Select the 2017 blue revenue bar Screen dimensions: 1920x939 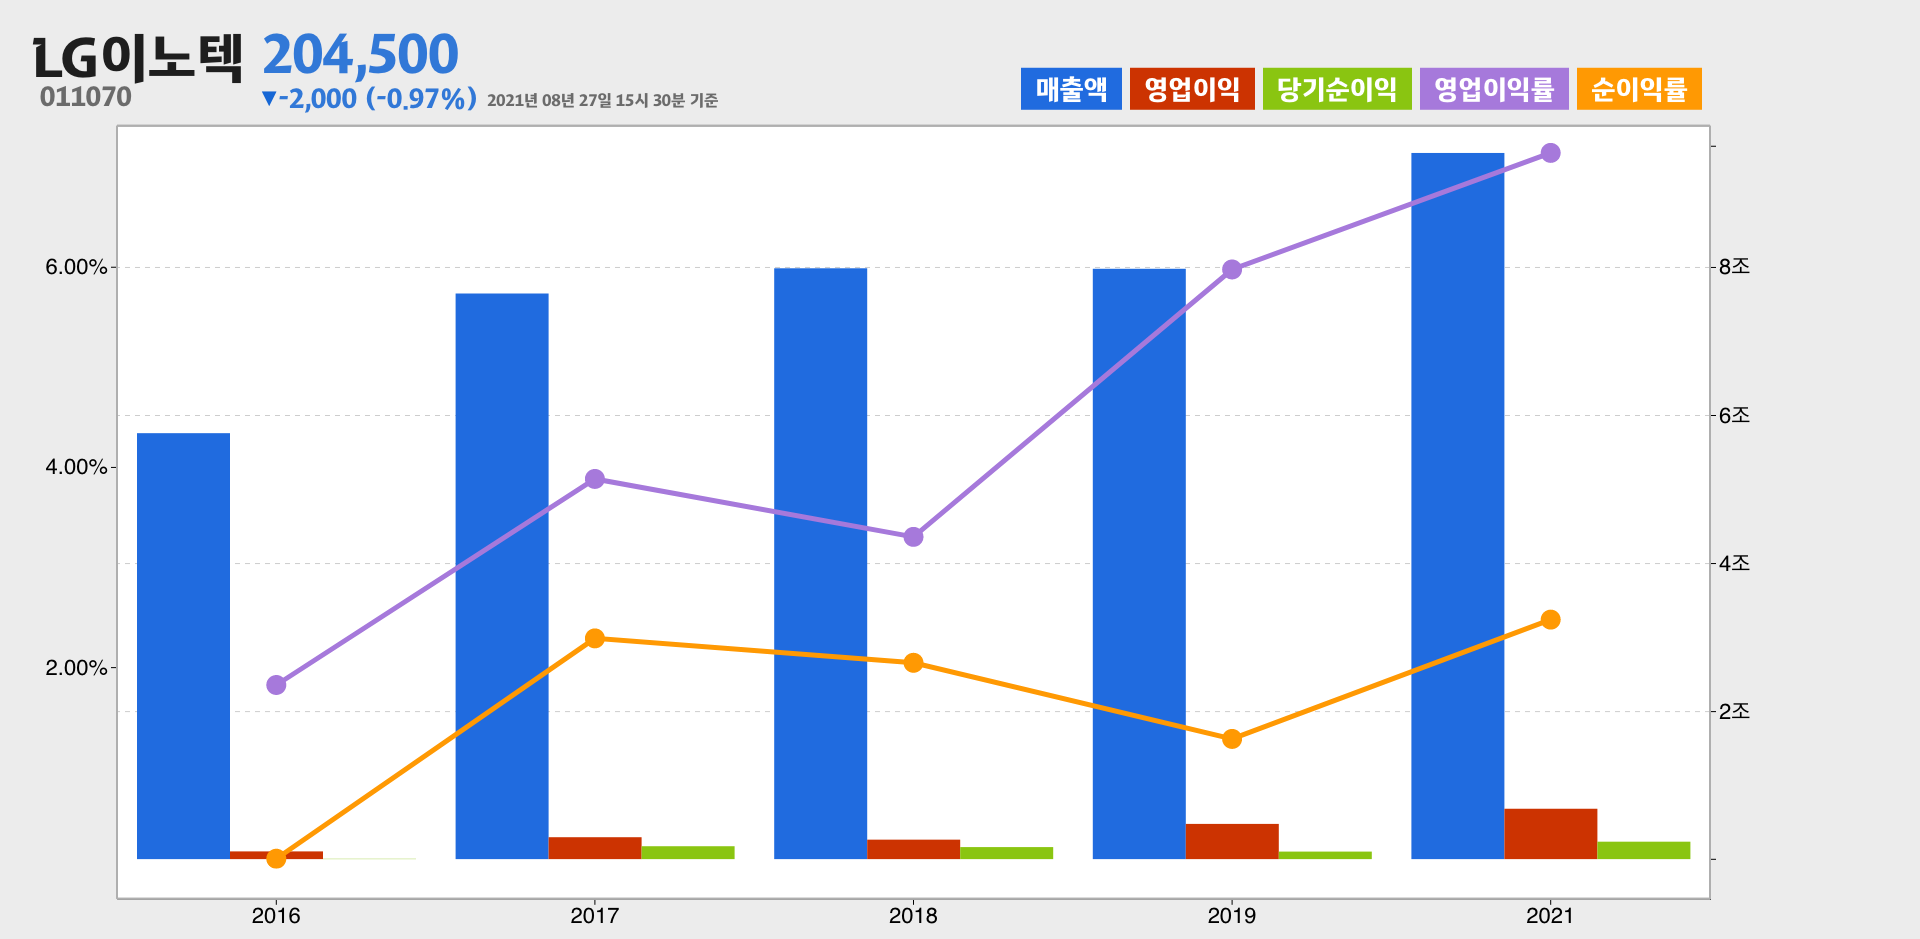click(x=502, y=576)
